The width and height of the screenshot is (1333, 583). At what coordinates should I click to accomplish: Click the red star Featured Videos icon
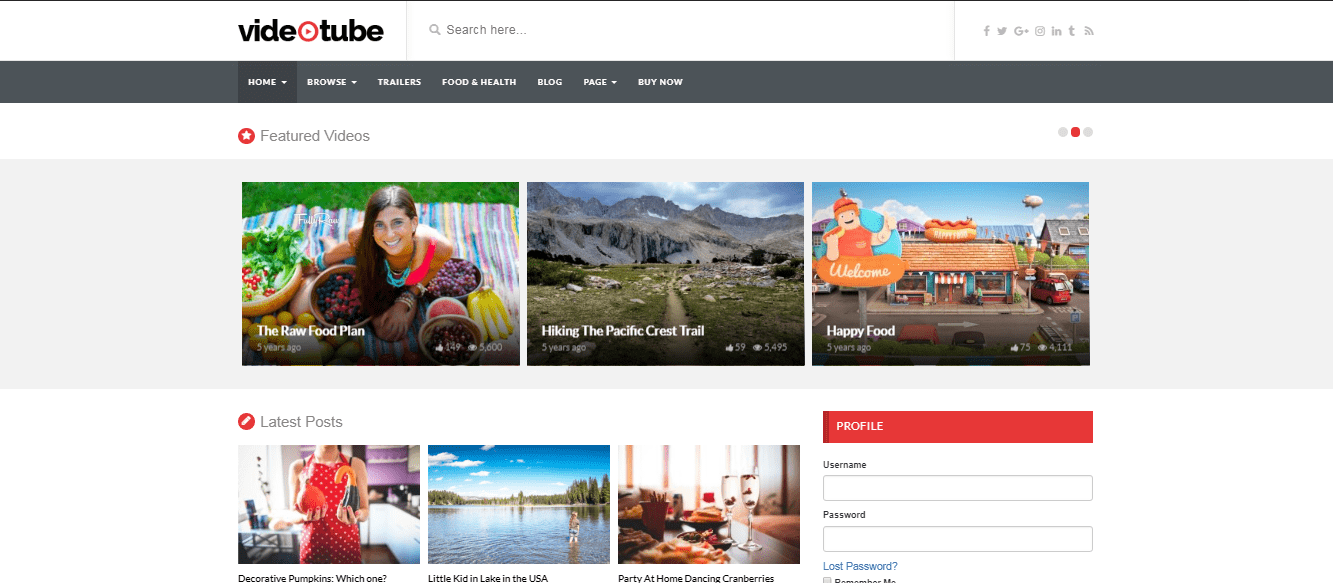point(246,135)
